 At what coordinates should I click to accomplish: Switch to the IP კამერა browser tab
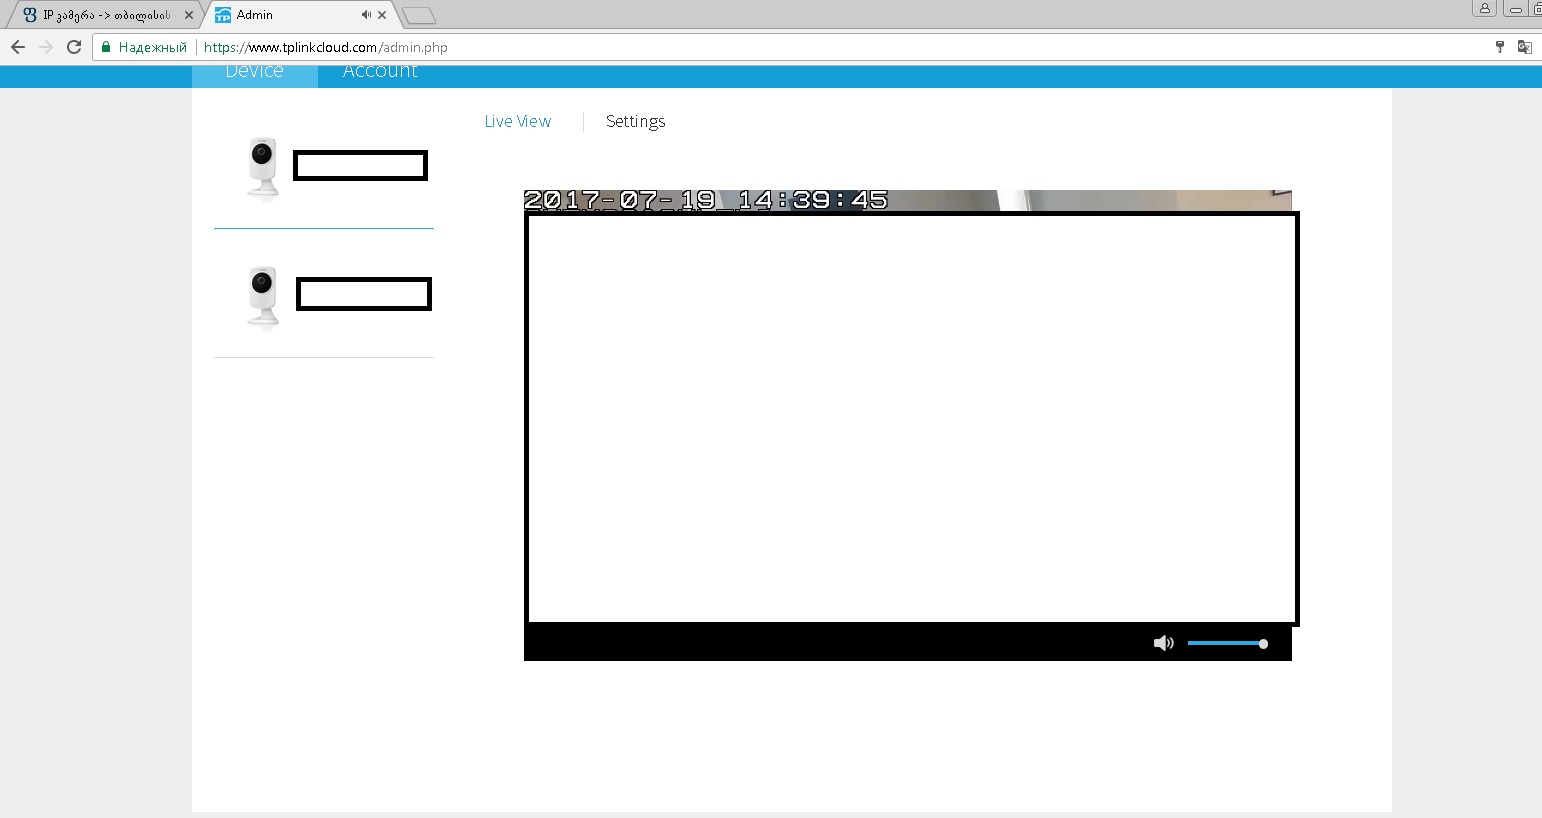click(105, 15)
